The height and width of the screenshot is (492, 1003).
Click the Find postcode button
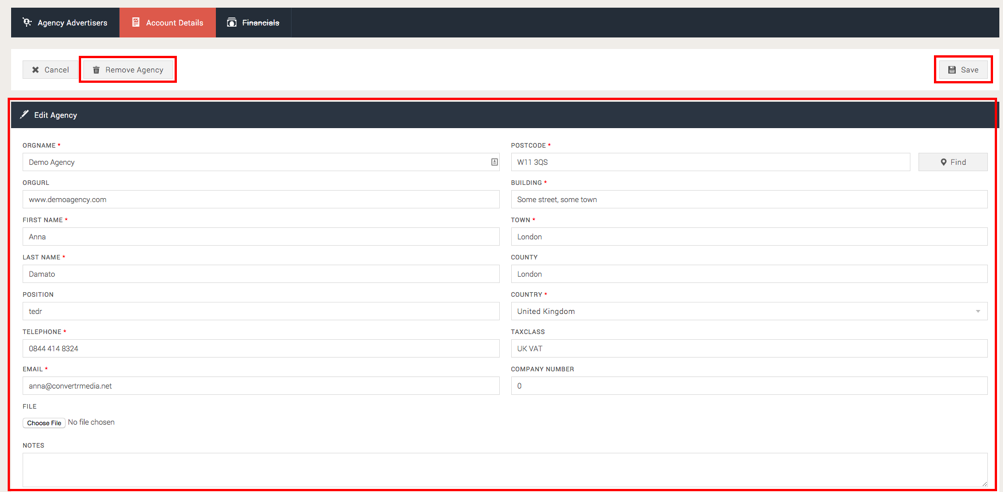[952, 162]
